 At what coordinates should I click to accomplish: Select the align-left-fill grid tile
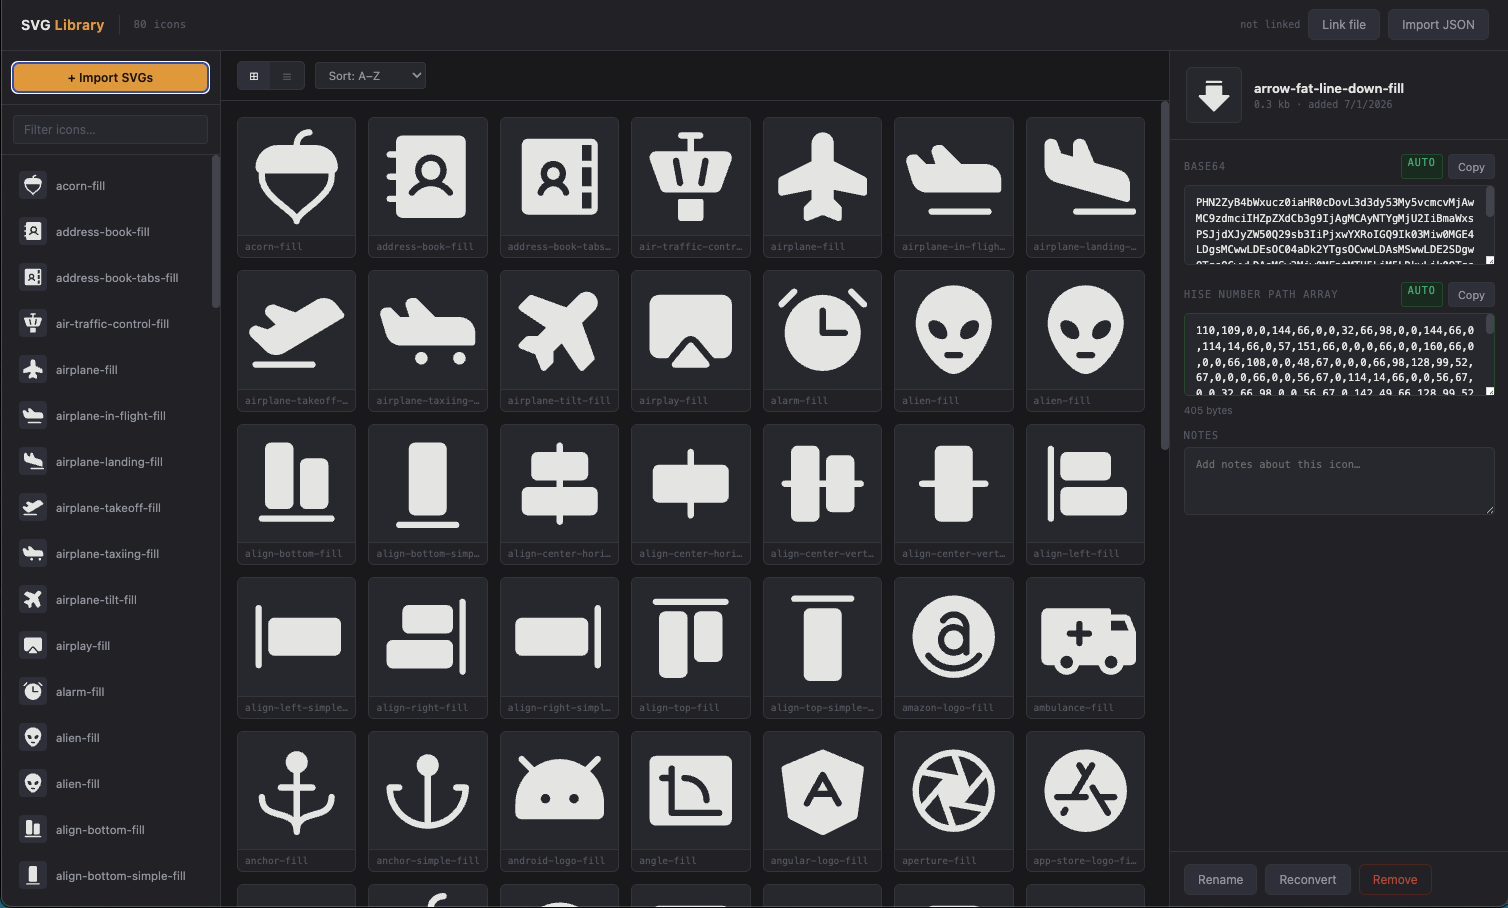(1085, 494)
